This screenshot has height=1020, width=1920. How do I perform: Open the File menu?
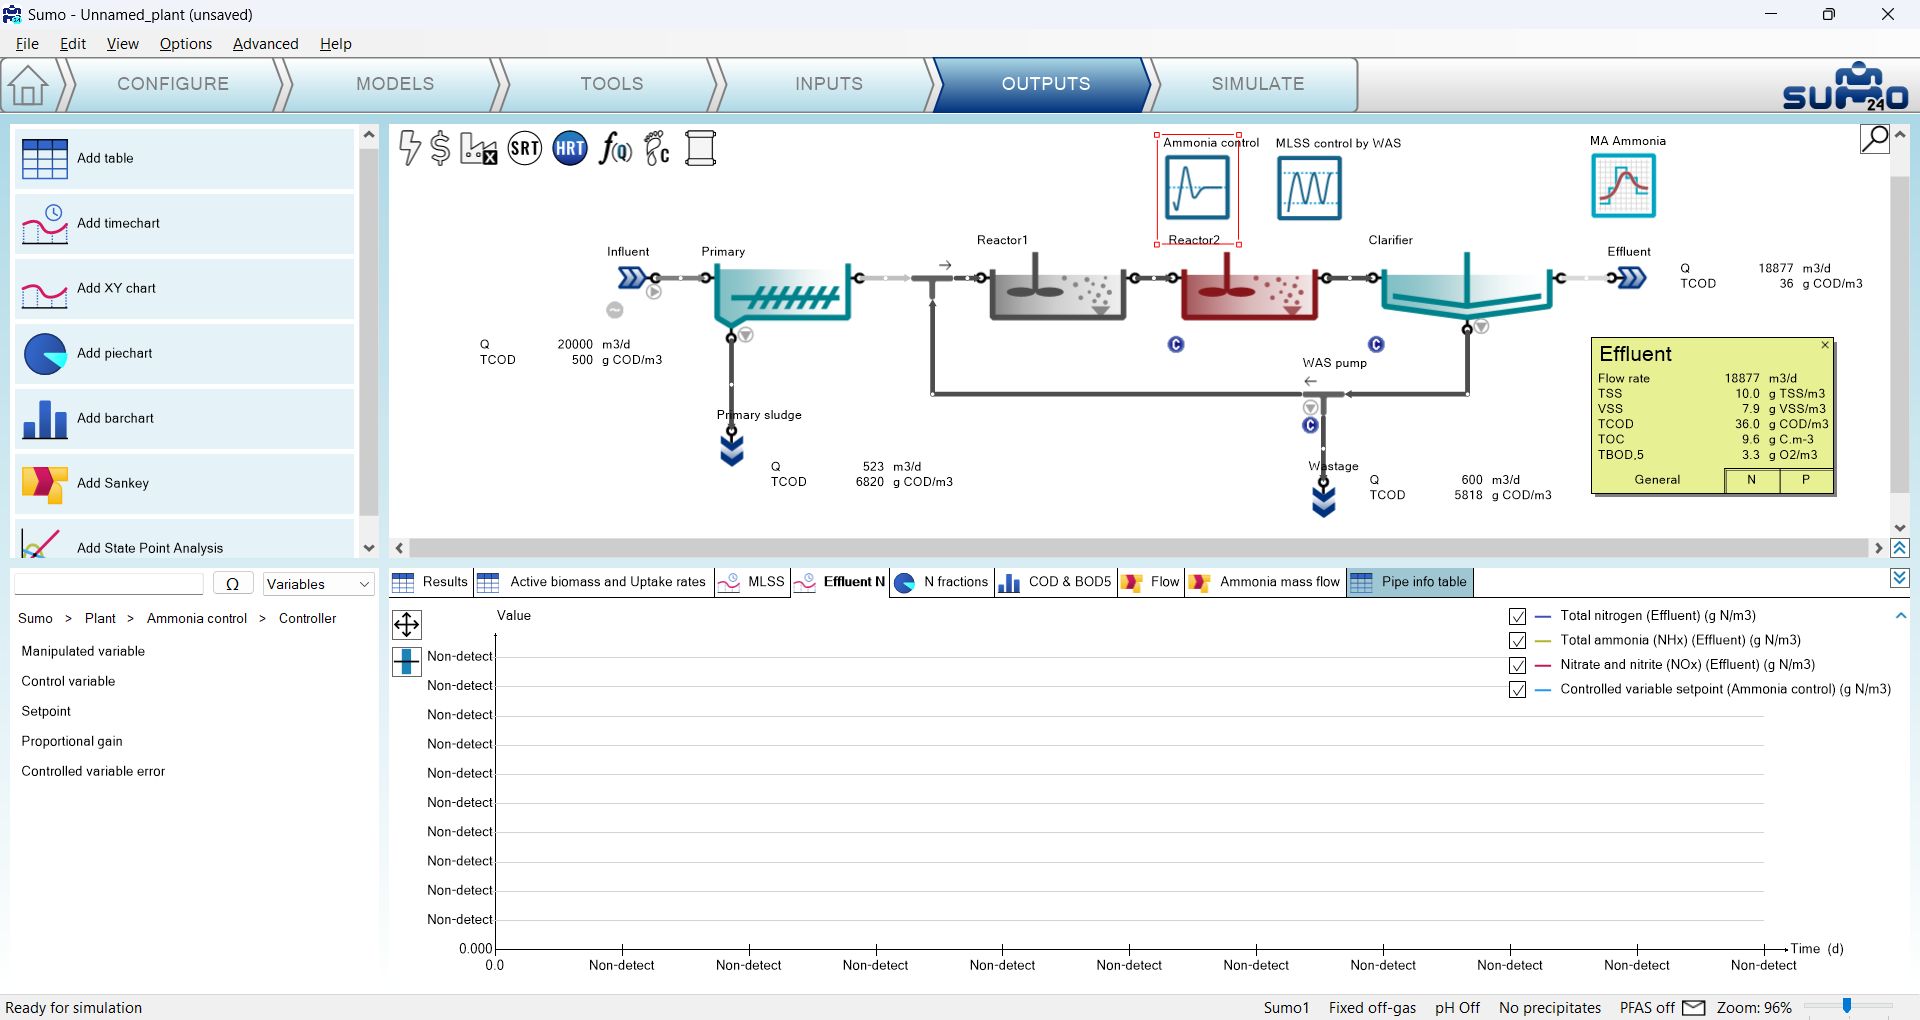(27, 44)
